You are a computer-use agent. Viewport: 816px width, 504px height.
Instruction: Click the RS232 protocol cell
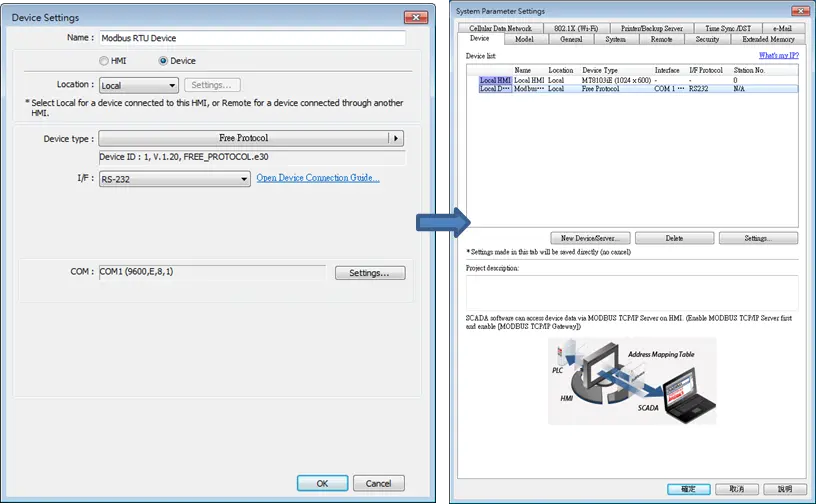698,89
